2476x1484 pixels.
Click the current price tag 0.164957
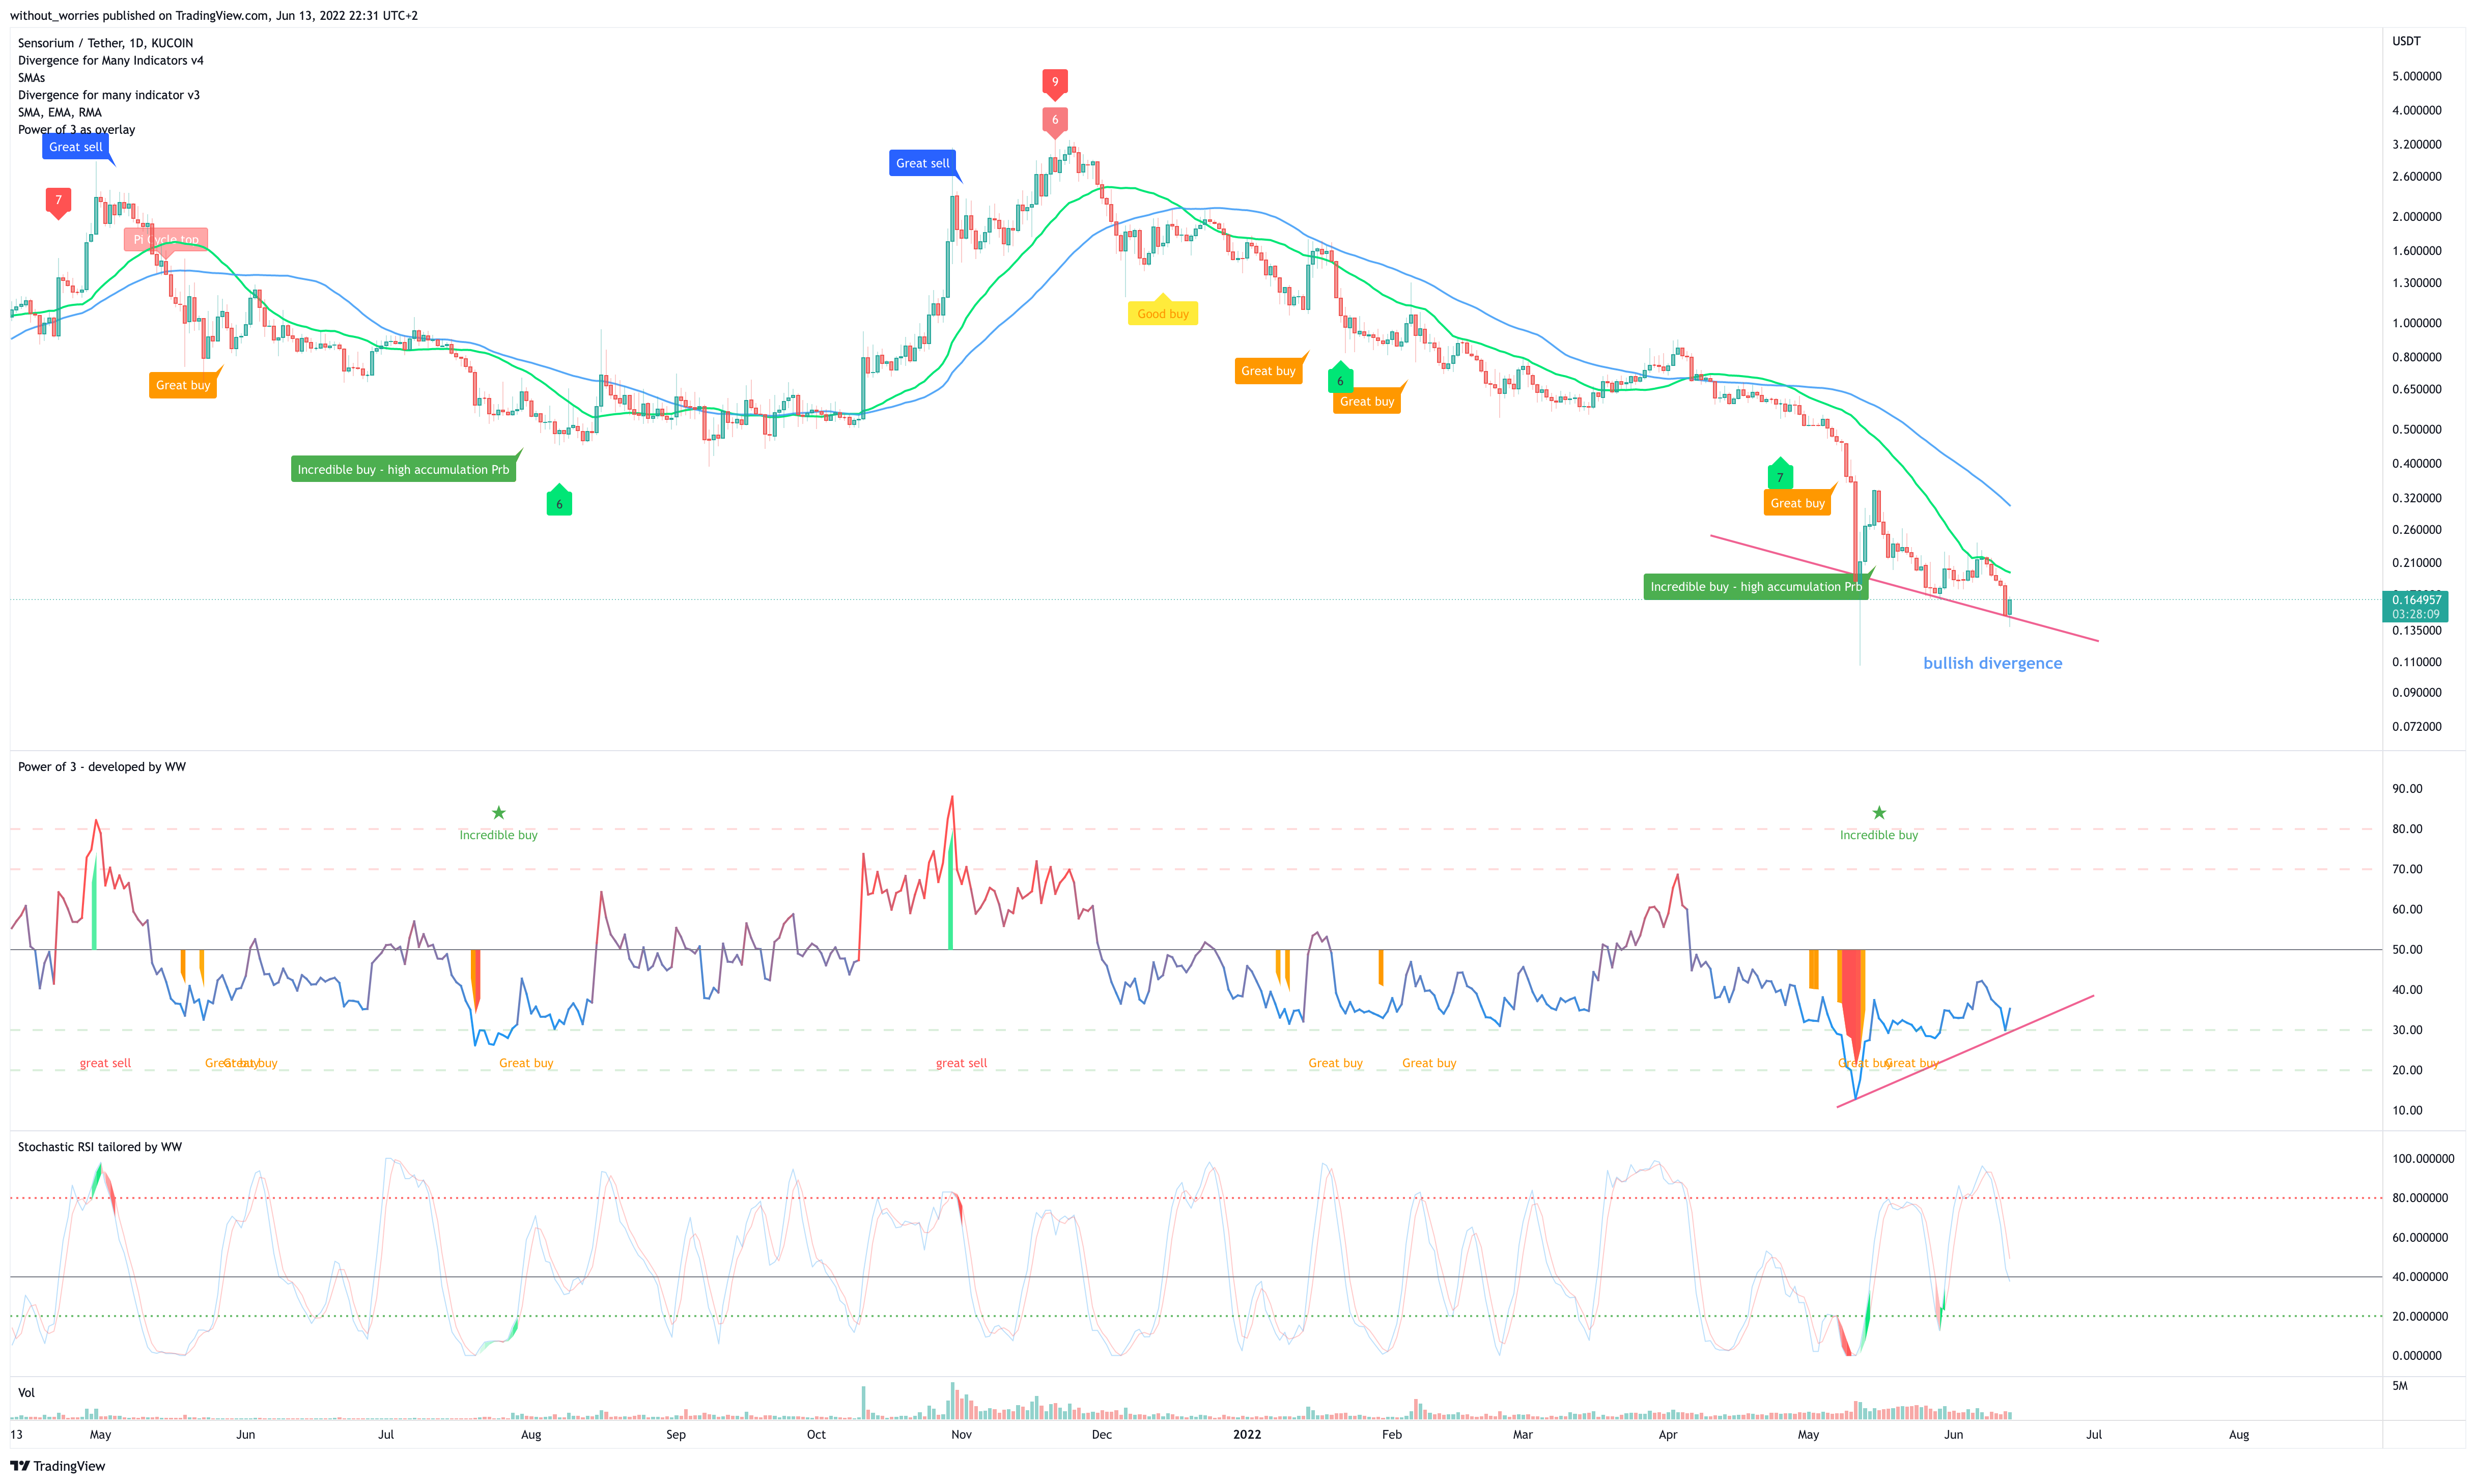click(x=2415, y=600)
